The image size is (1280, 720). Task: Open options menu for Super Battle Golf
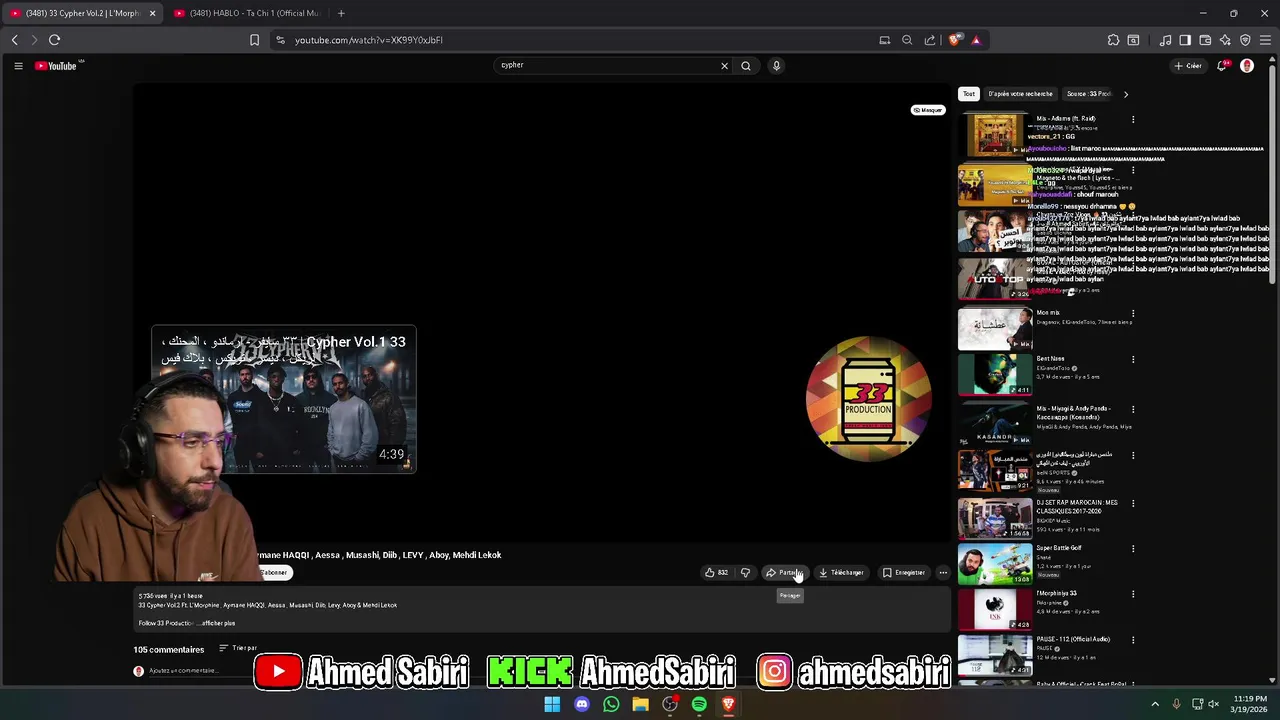[x=1133, y=549]
